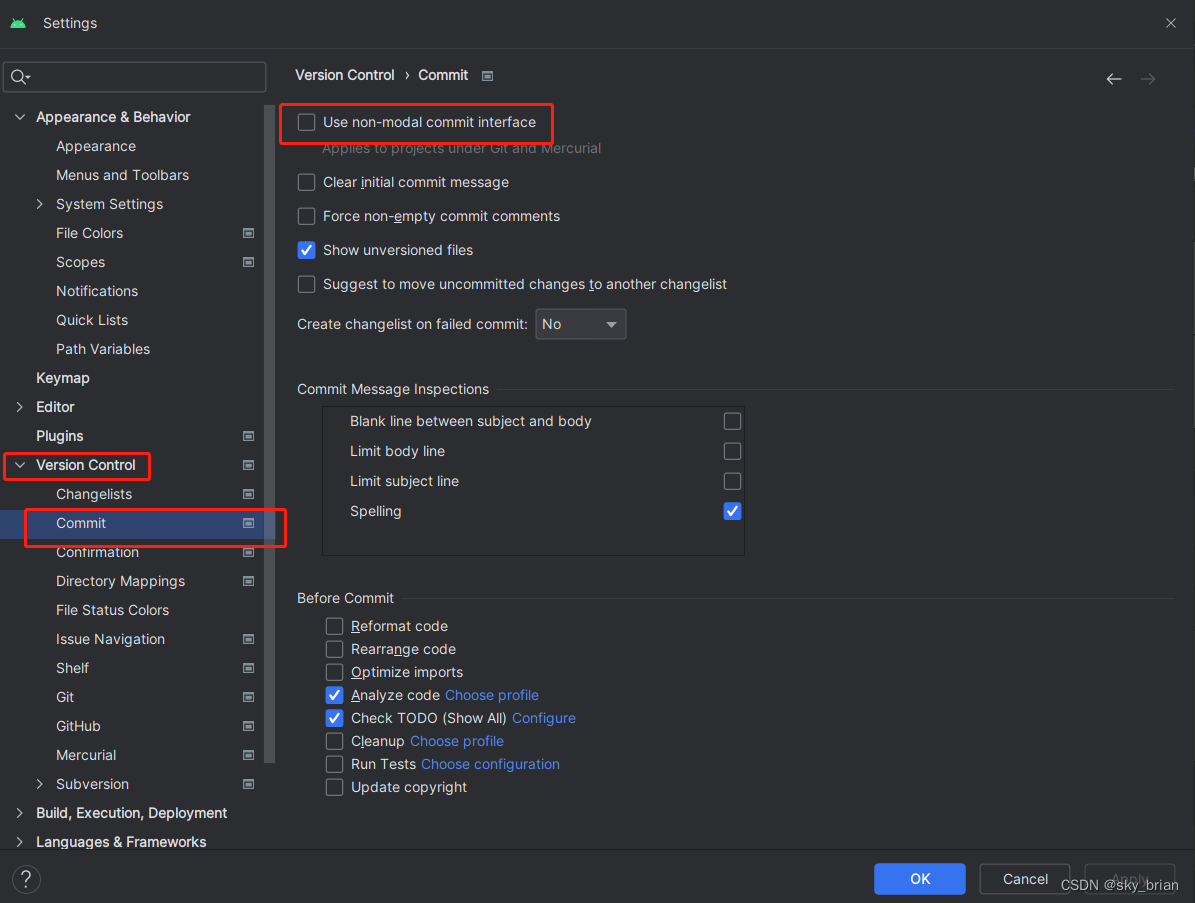Click the forward navigation arrow
The image size is (1195, 903).
click(x=1147, y=78)
